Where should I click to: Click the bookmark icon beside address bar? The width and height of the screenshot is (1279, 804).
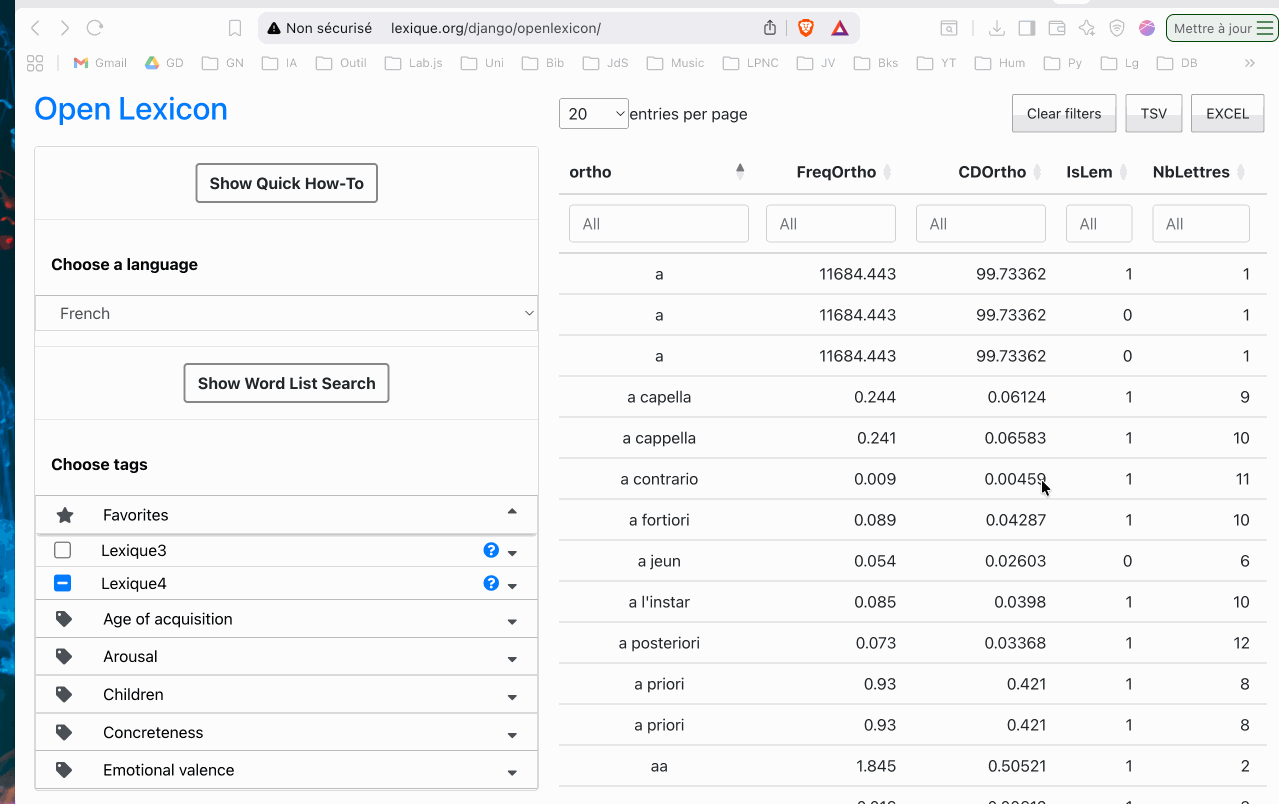(235, 28)
